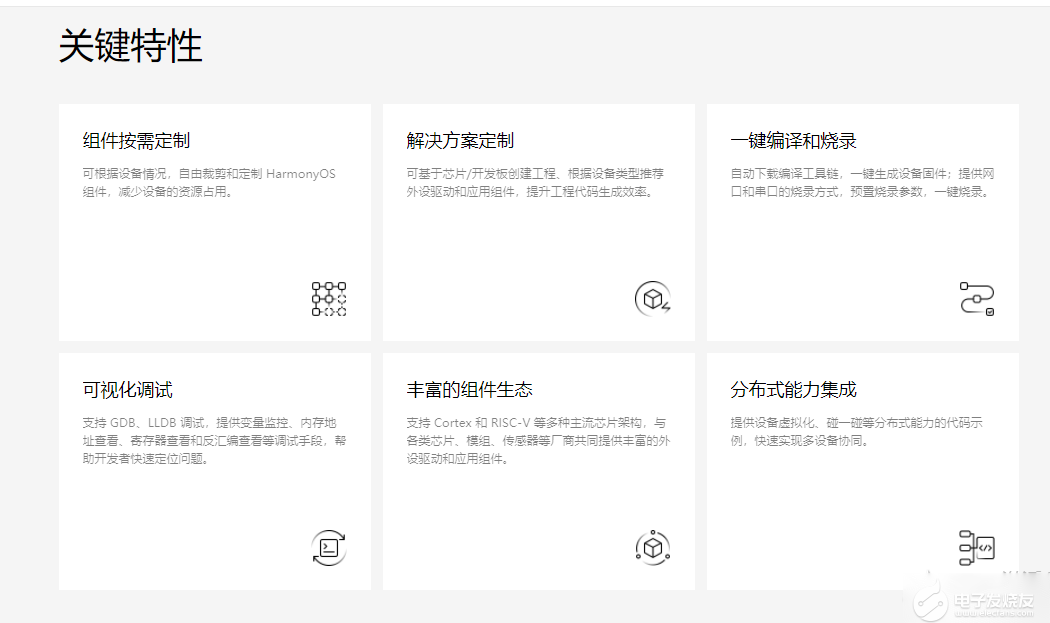1050x623 pixels.
Task: Click the terminal refresh icon in 可视化调试 card
Action: point(329,548)
